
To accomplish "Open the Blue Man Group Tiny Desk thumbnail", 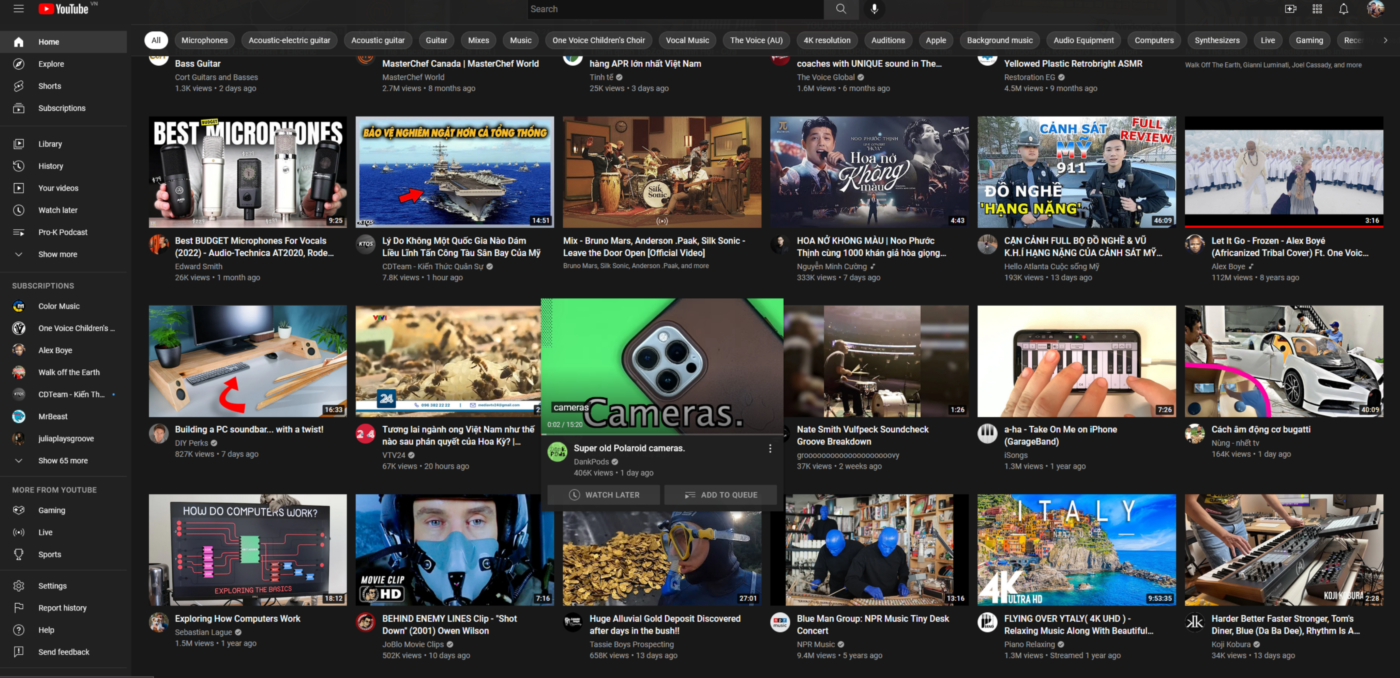I will 869,550.
